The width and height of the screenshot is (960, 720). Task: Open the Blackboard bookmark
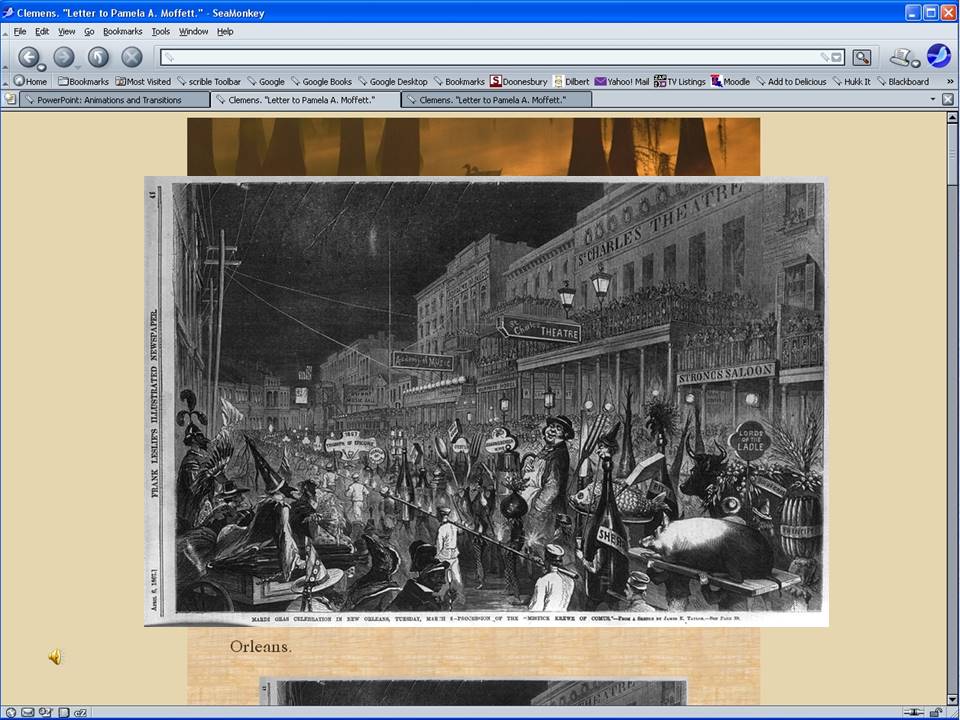(x=902, y=81)
